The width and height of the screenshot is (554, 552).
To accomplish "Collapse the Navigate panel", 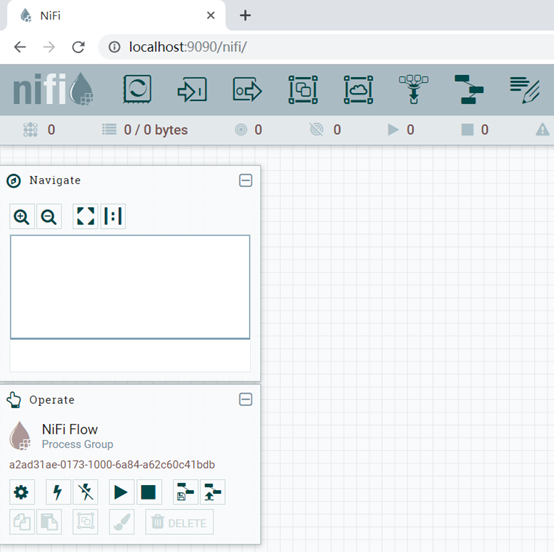I will [x=246, y=181].
